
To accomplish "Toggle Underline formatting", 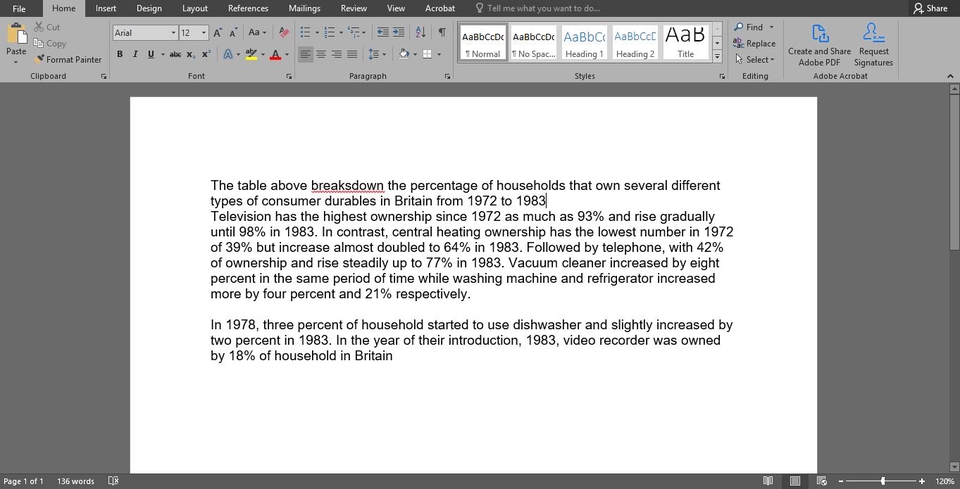I will 151,54.
